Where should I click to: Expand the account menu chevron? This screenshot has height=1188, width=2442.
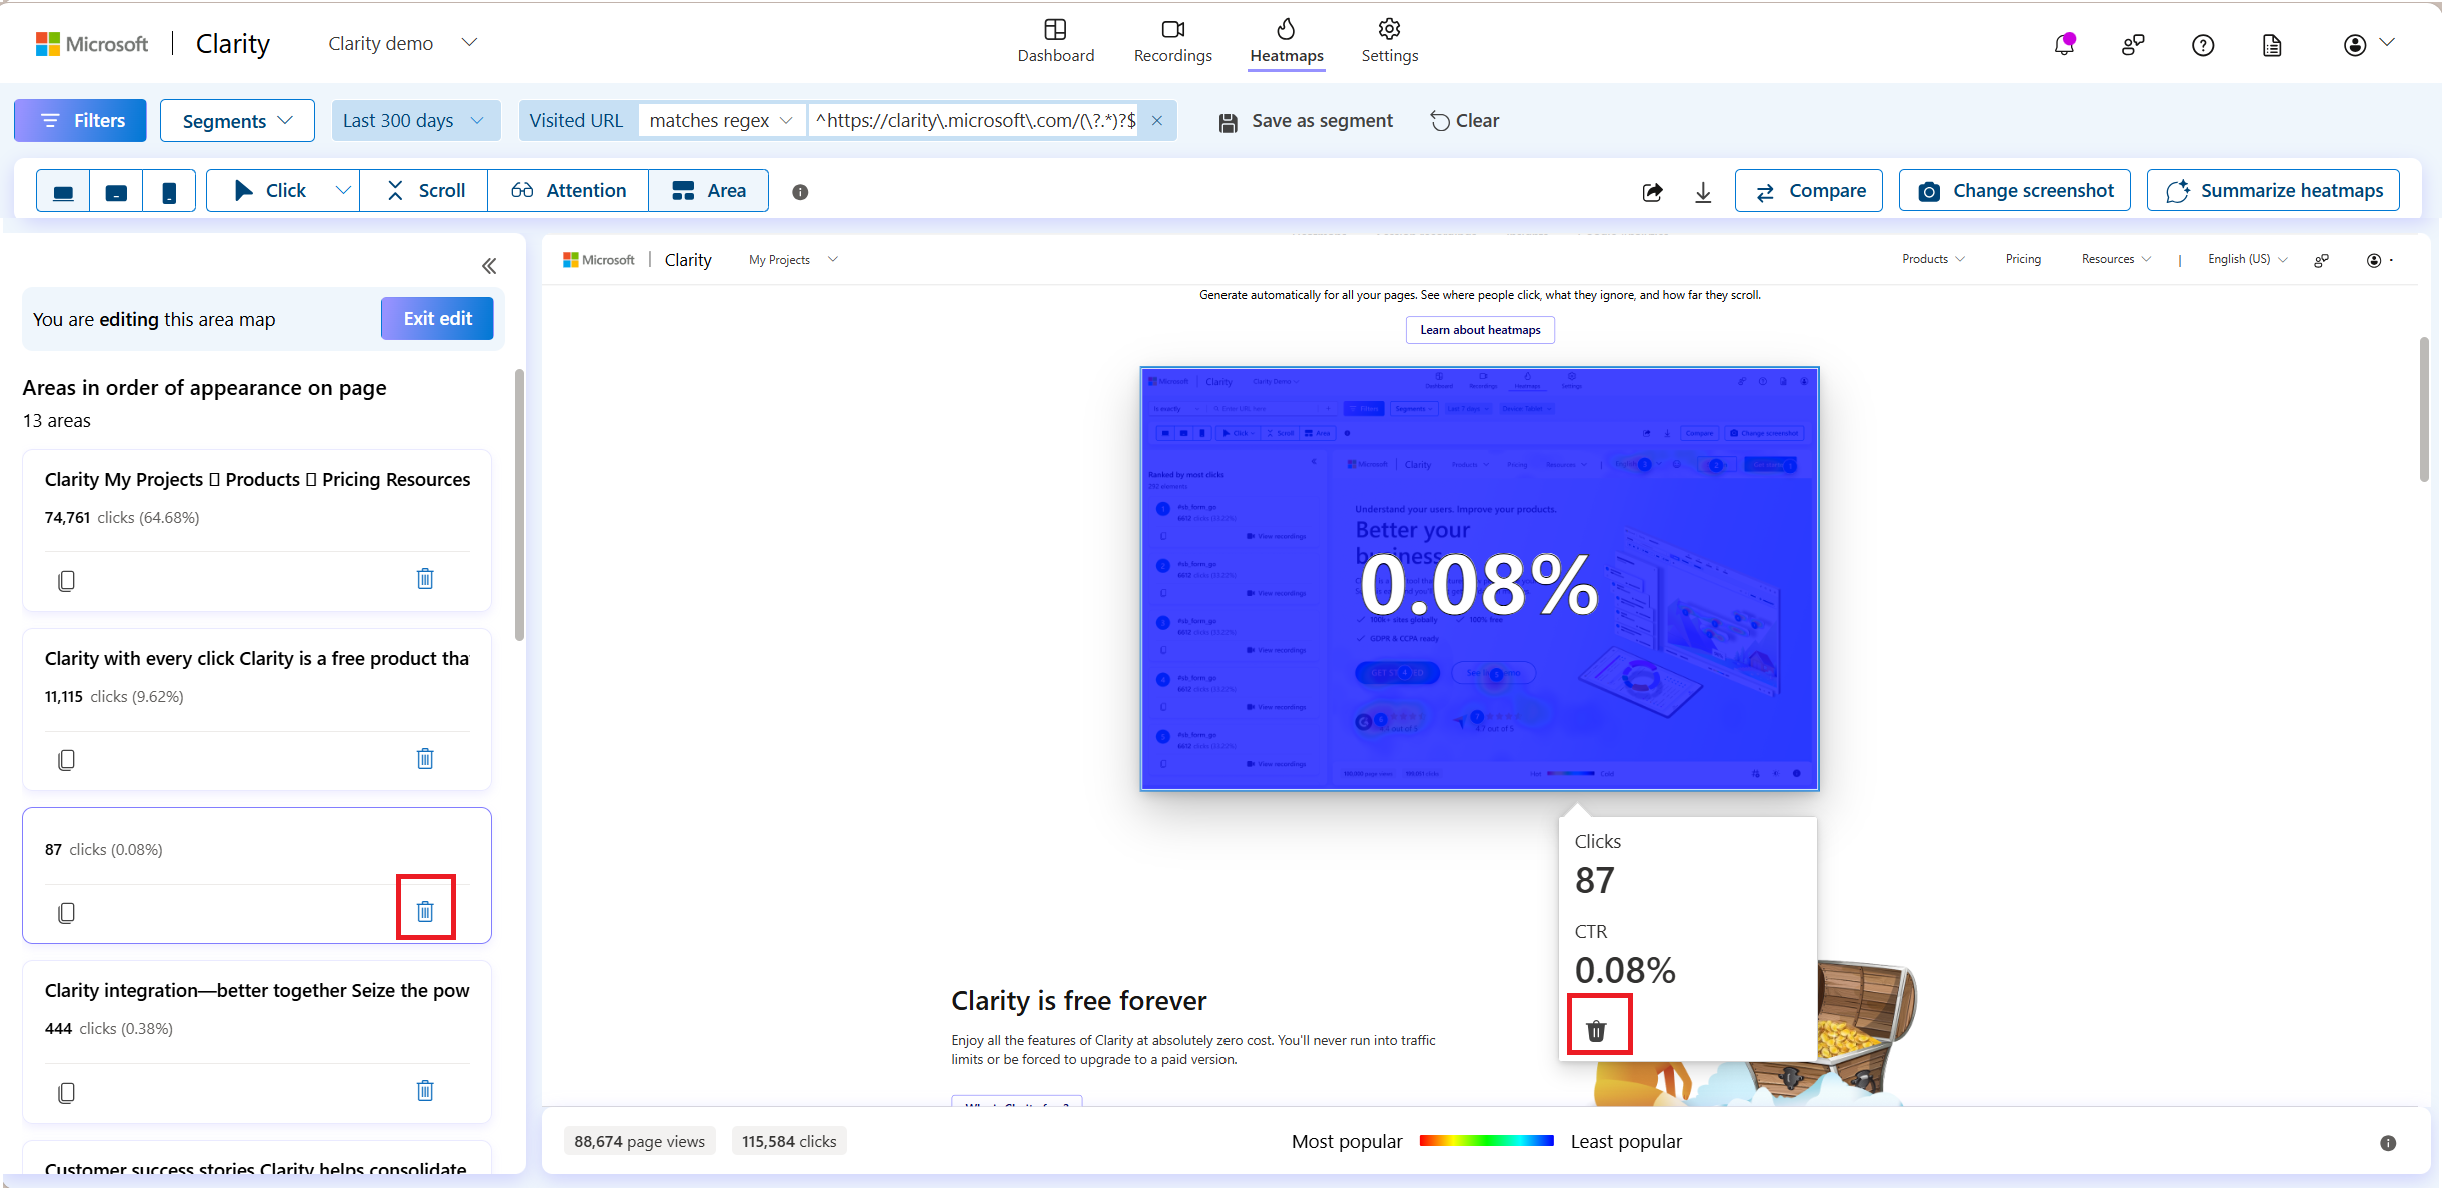[2387, 42]
